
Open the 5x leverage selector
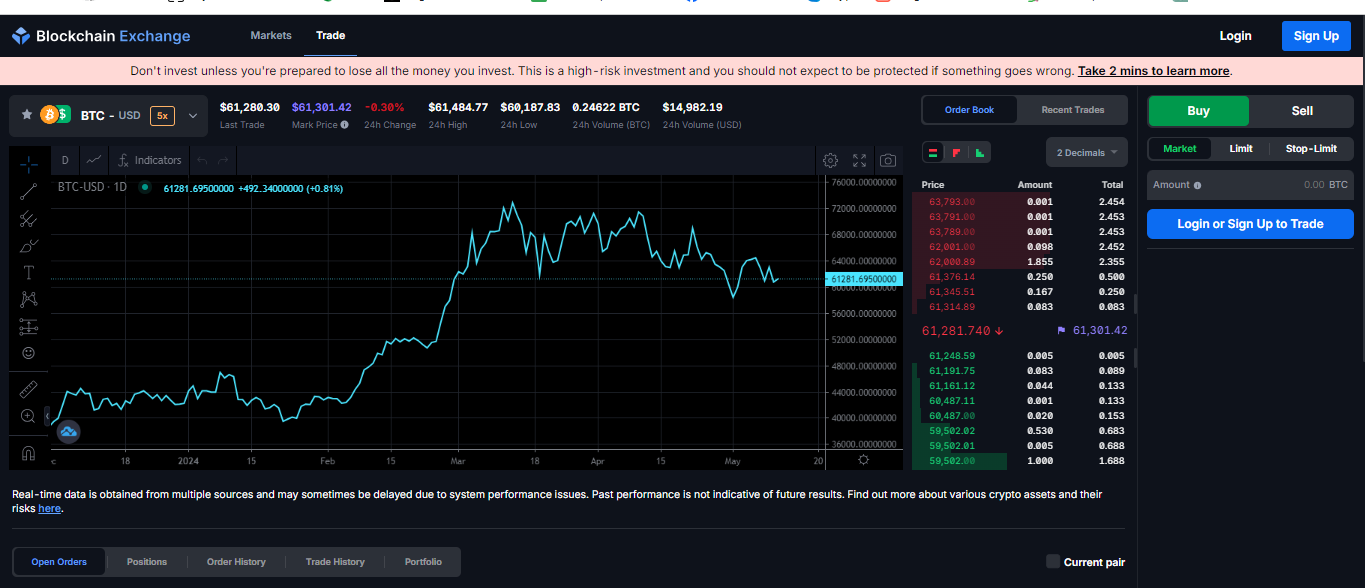(x=162, y=115)
